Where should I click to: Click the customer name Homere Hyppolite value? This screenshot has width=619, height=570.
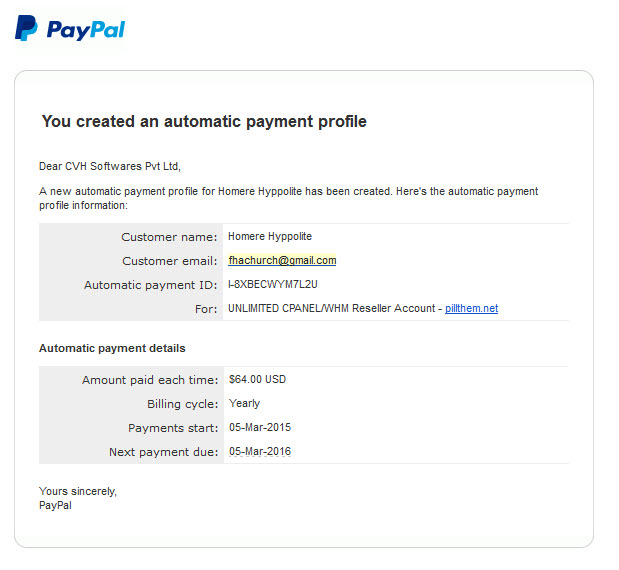coord(270,236)
